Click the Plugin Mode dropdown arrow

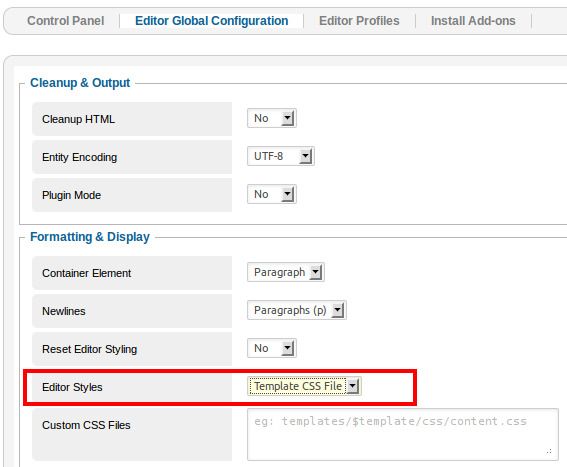(x=287, y=194)
